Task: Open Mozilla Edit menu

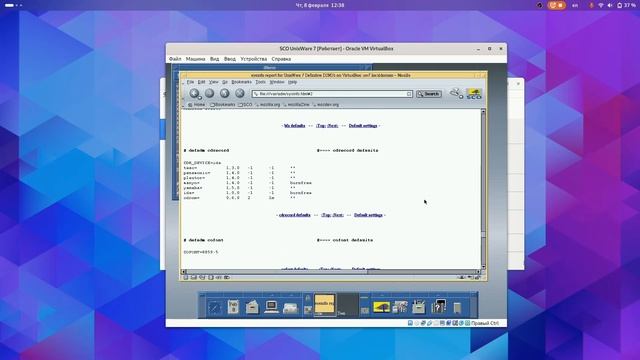Action: [201, 82]
